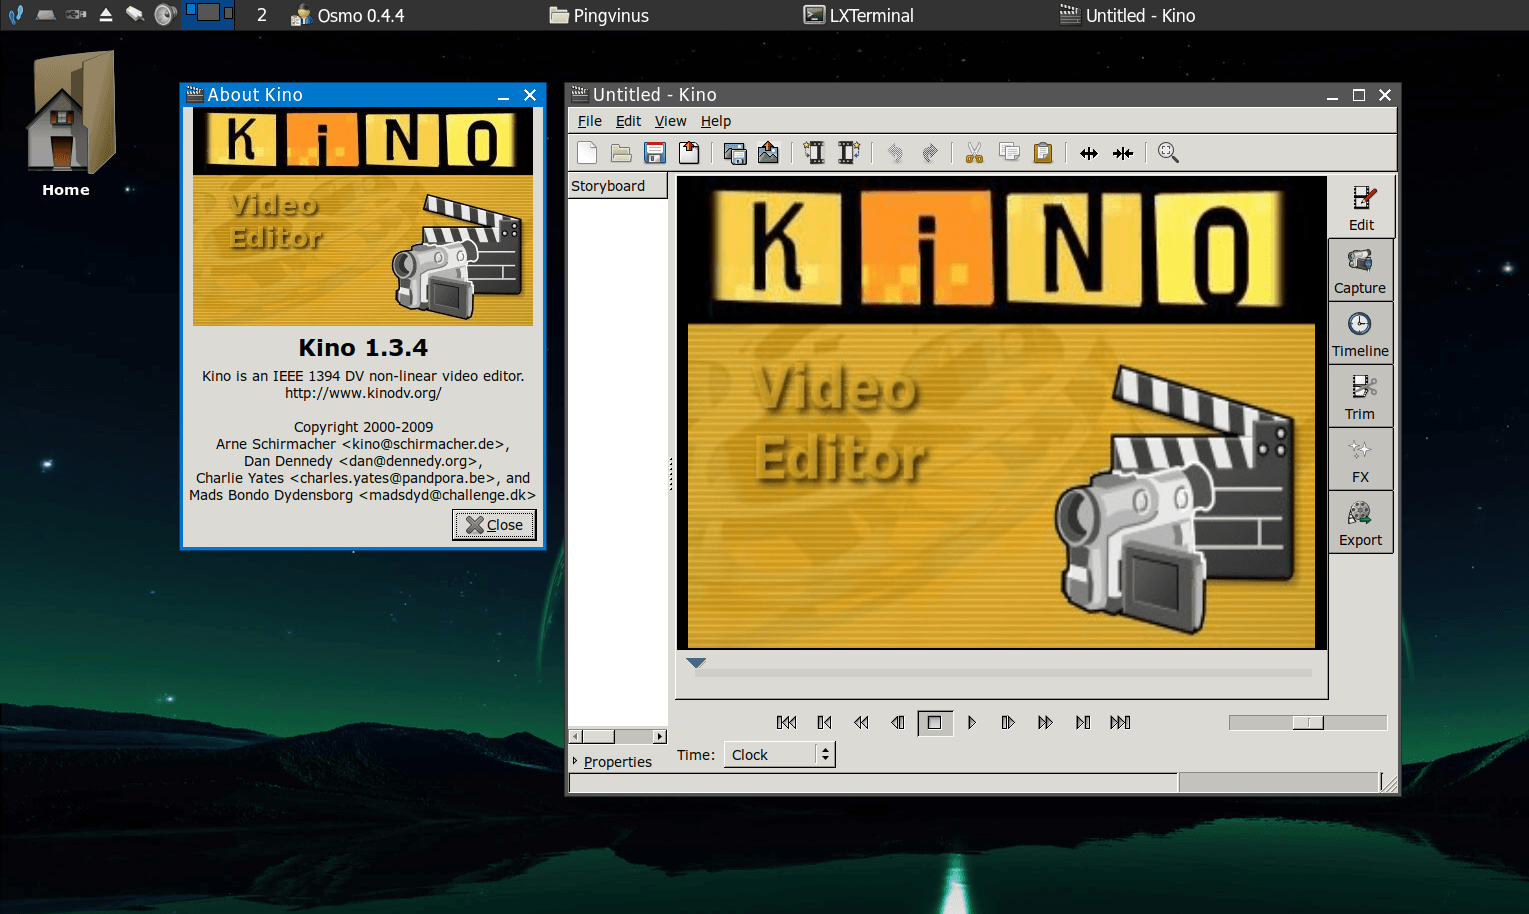Click the desktop pager workspace switcher
The width and height of the screenshot is (1529, 914).
point(209,14)
